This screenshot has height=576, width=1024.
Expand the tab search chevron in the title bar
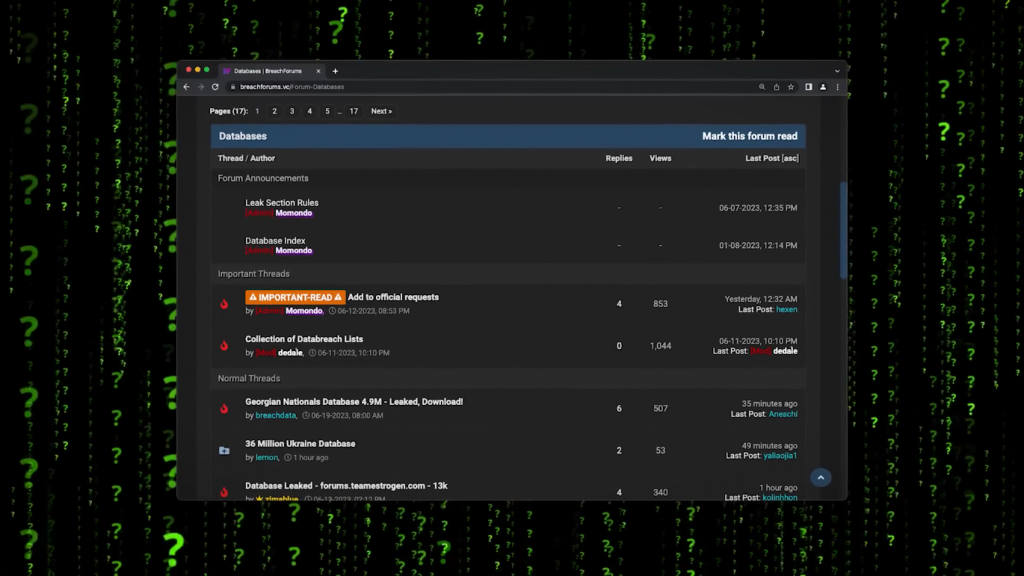(837, 71)
